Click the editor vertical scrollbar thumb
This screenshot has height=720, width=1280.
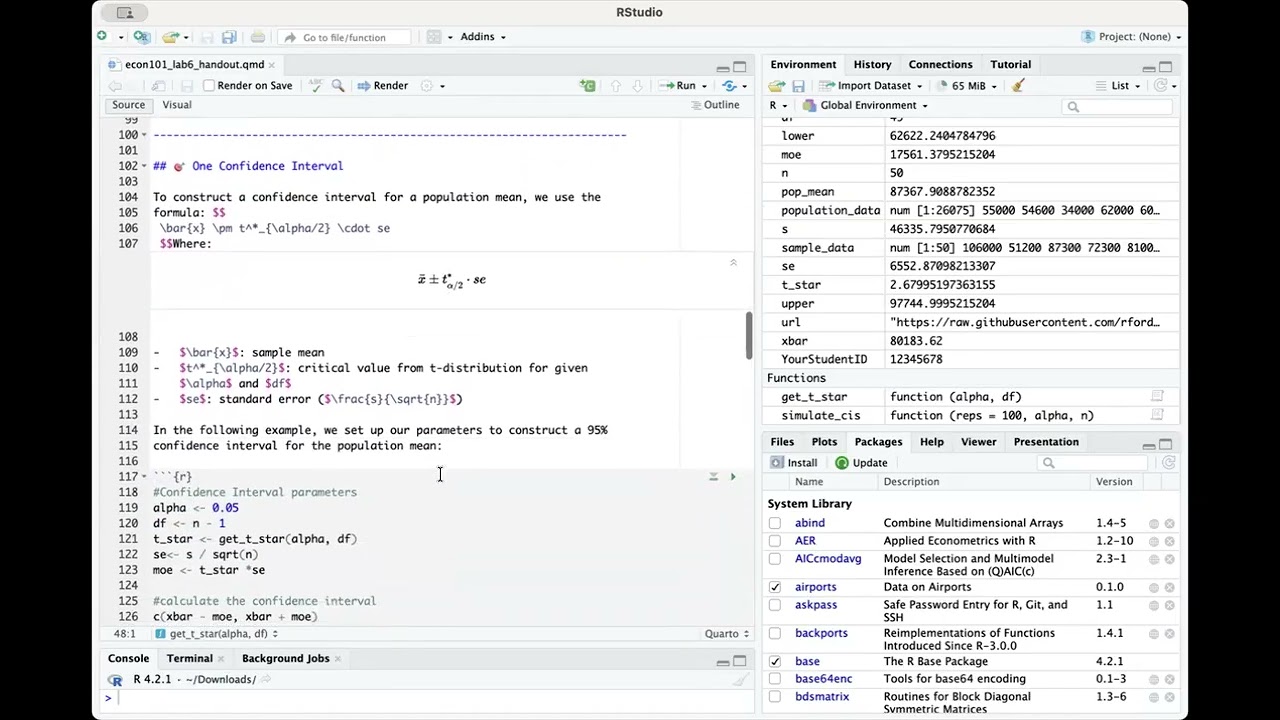point(748,336)
